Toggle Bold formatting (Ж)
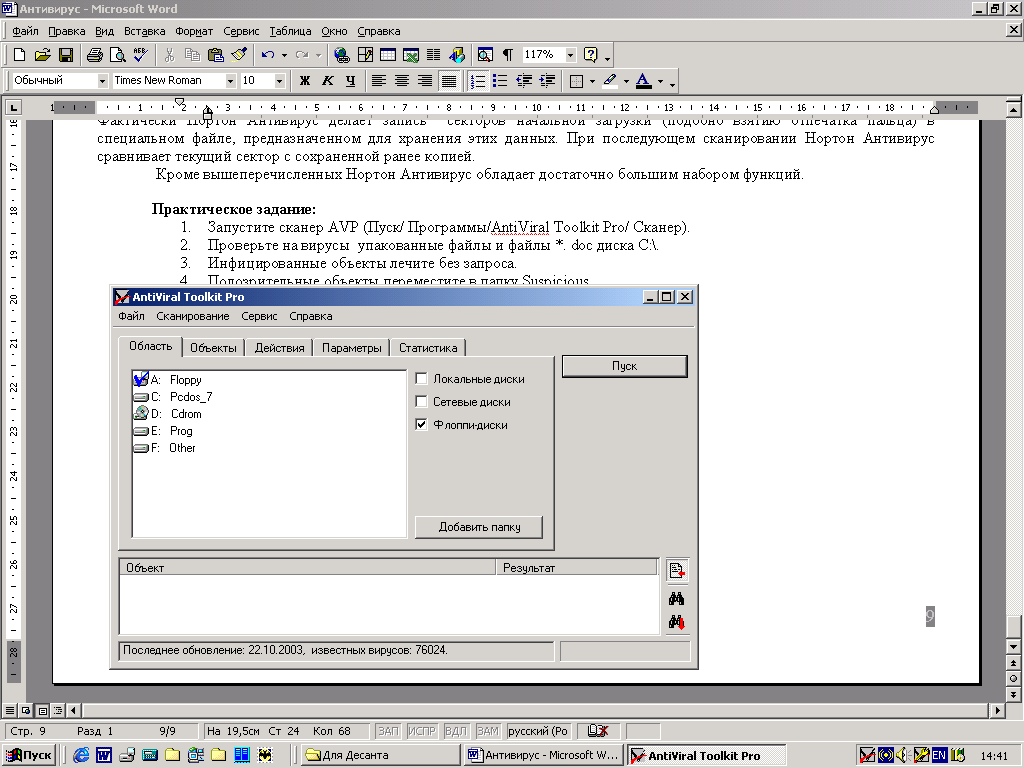This screenshot has width=1024, height=768. [x=304, y=80]
